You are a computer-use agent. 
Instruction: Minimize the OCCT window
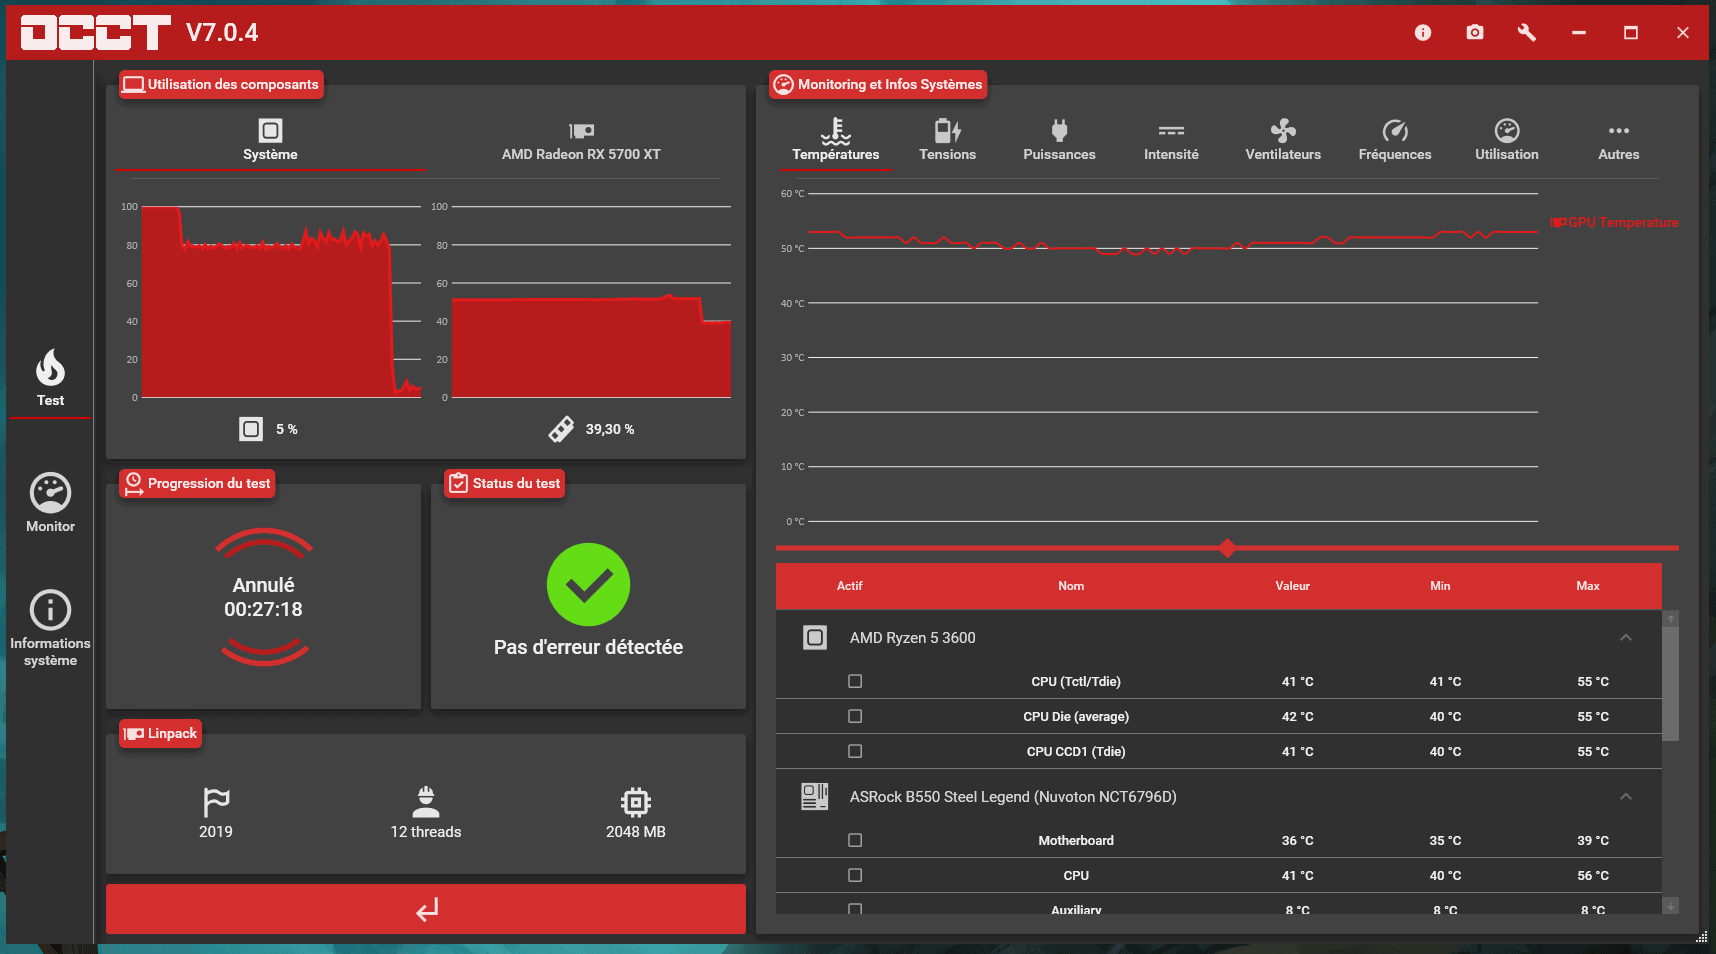pyautogui.click(x=1579, y=33)
